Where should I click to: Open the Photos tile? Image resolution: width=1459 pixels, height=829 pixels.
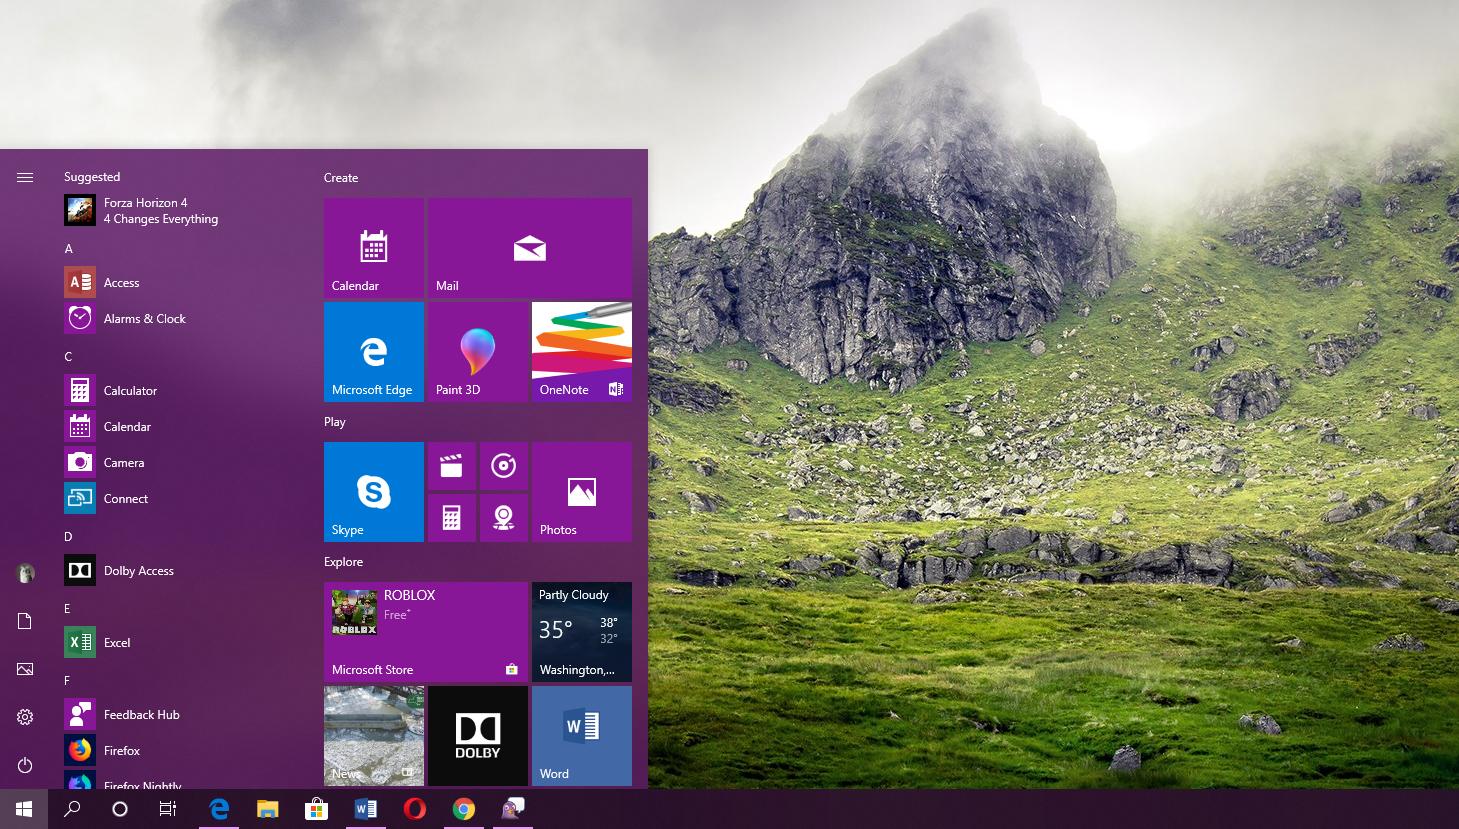coord(582,492)
